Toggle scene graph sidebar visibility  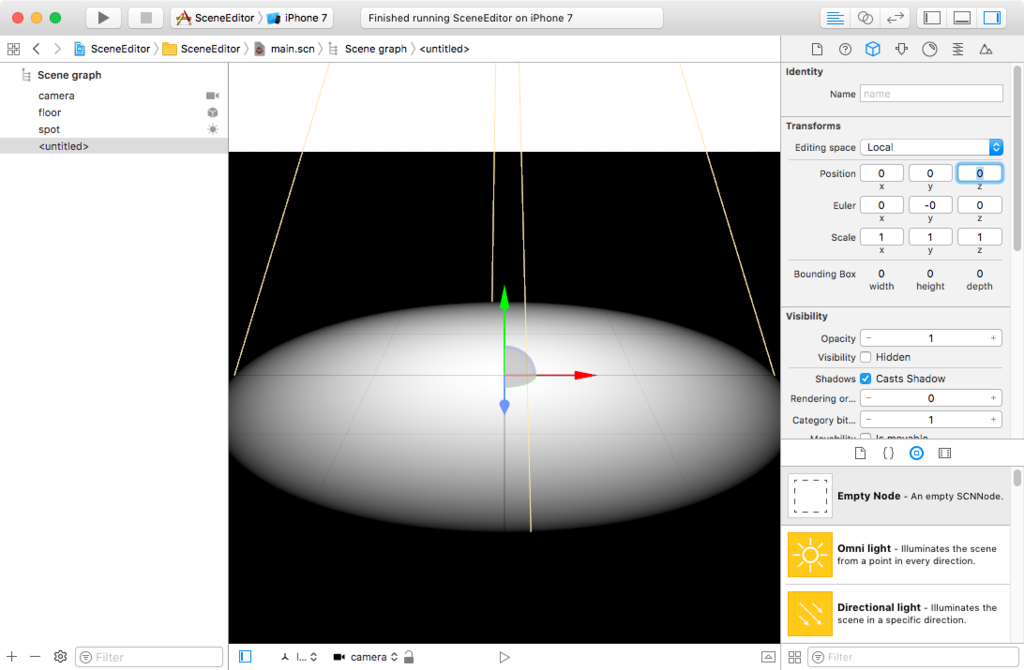click(245, 657)
